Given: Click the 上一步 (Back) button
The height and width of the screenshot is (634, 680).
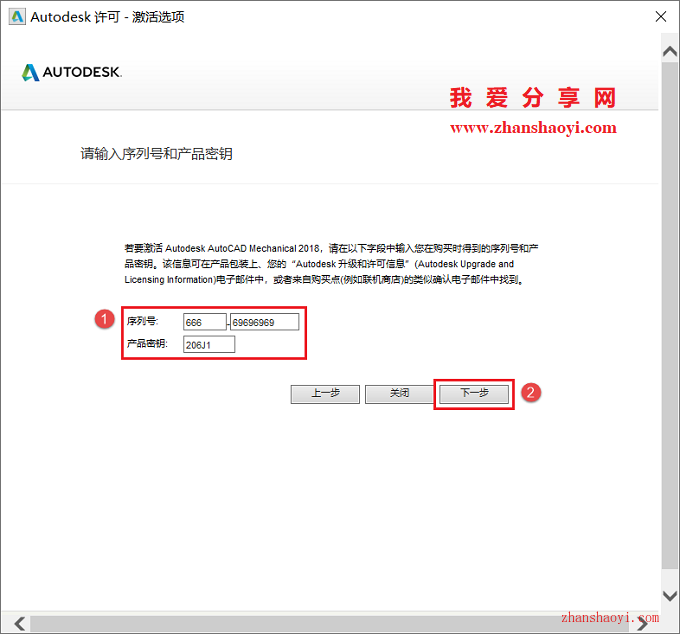Looking at the screenshot, I should 325,394.
